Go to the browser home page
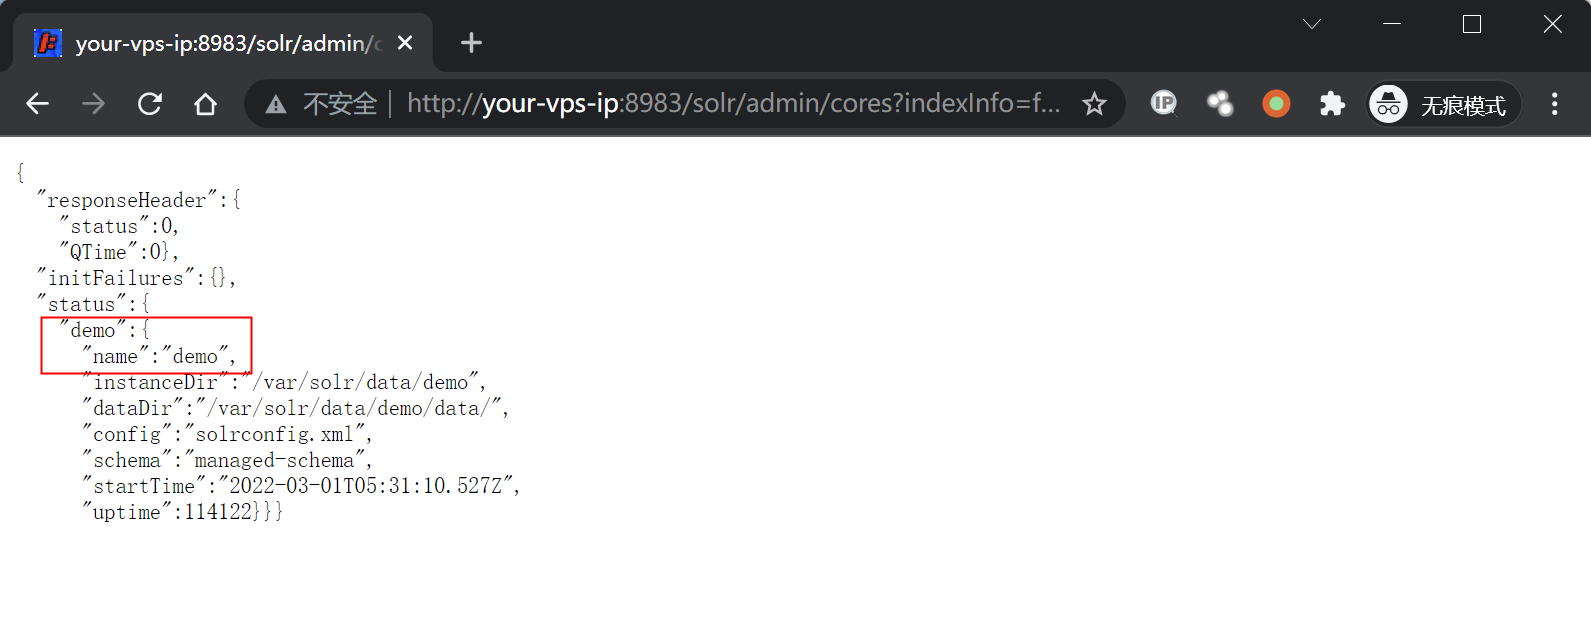The width and height of the screenshot is (1591, 632). point(206,104)
